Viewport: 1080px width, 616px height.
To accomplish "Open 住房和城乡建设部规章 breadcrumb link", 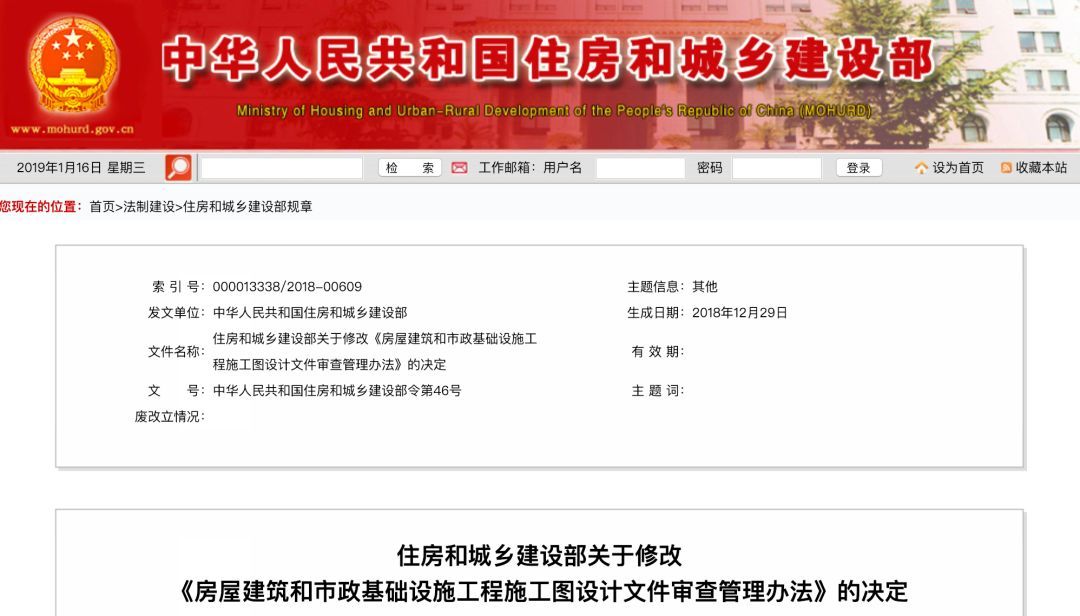I will coord(247,207).
